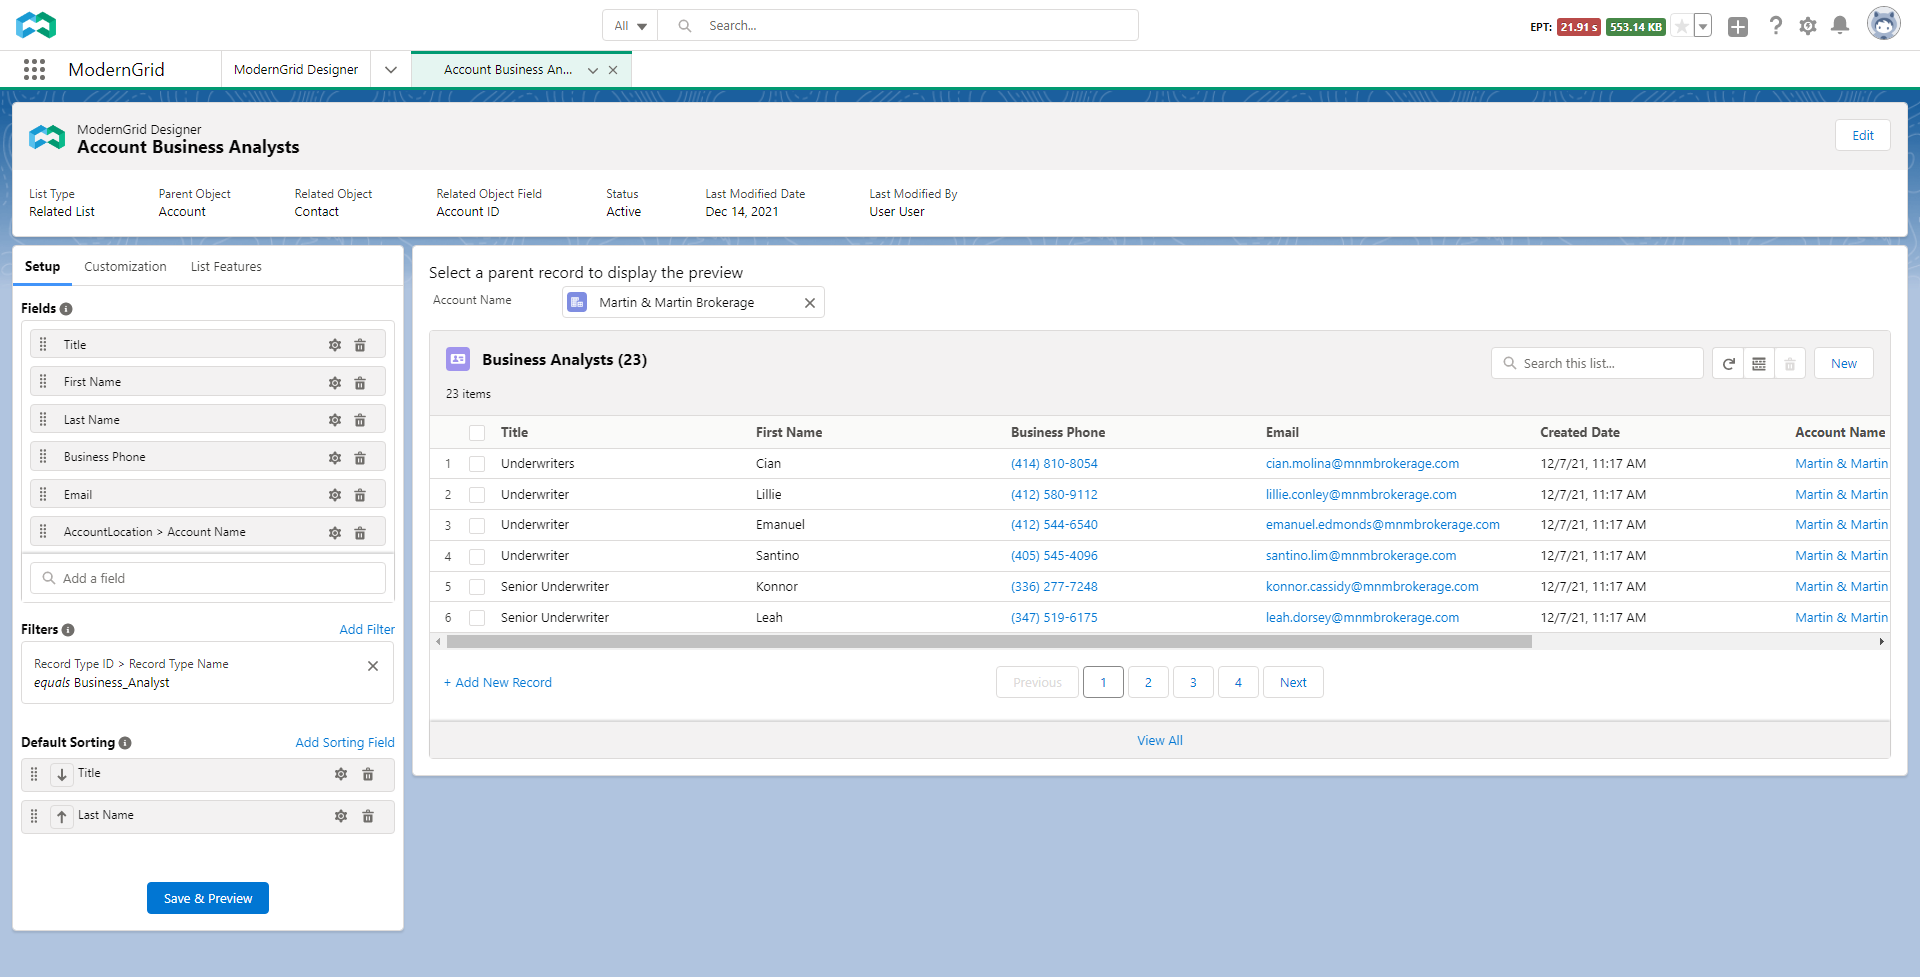Image resolution: width=1920 pixels, height=977 pixels.
Task: Click the Fields info icon
Action: point(66,309)
